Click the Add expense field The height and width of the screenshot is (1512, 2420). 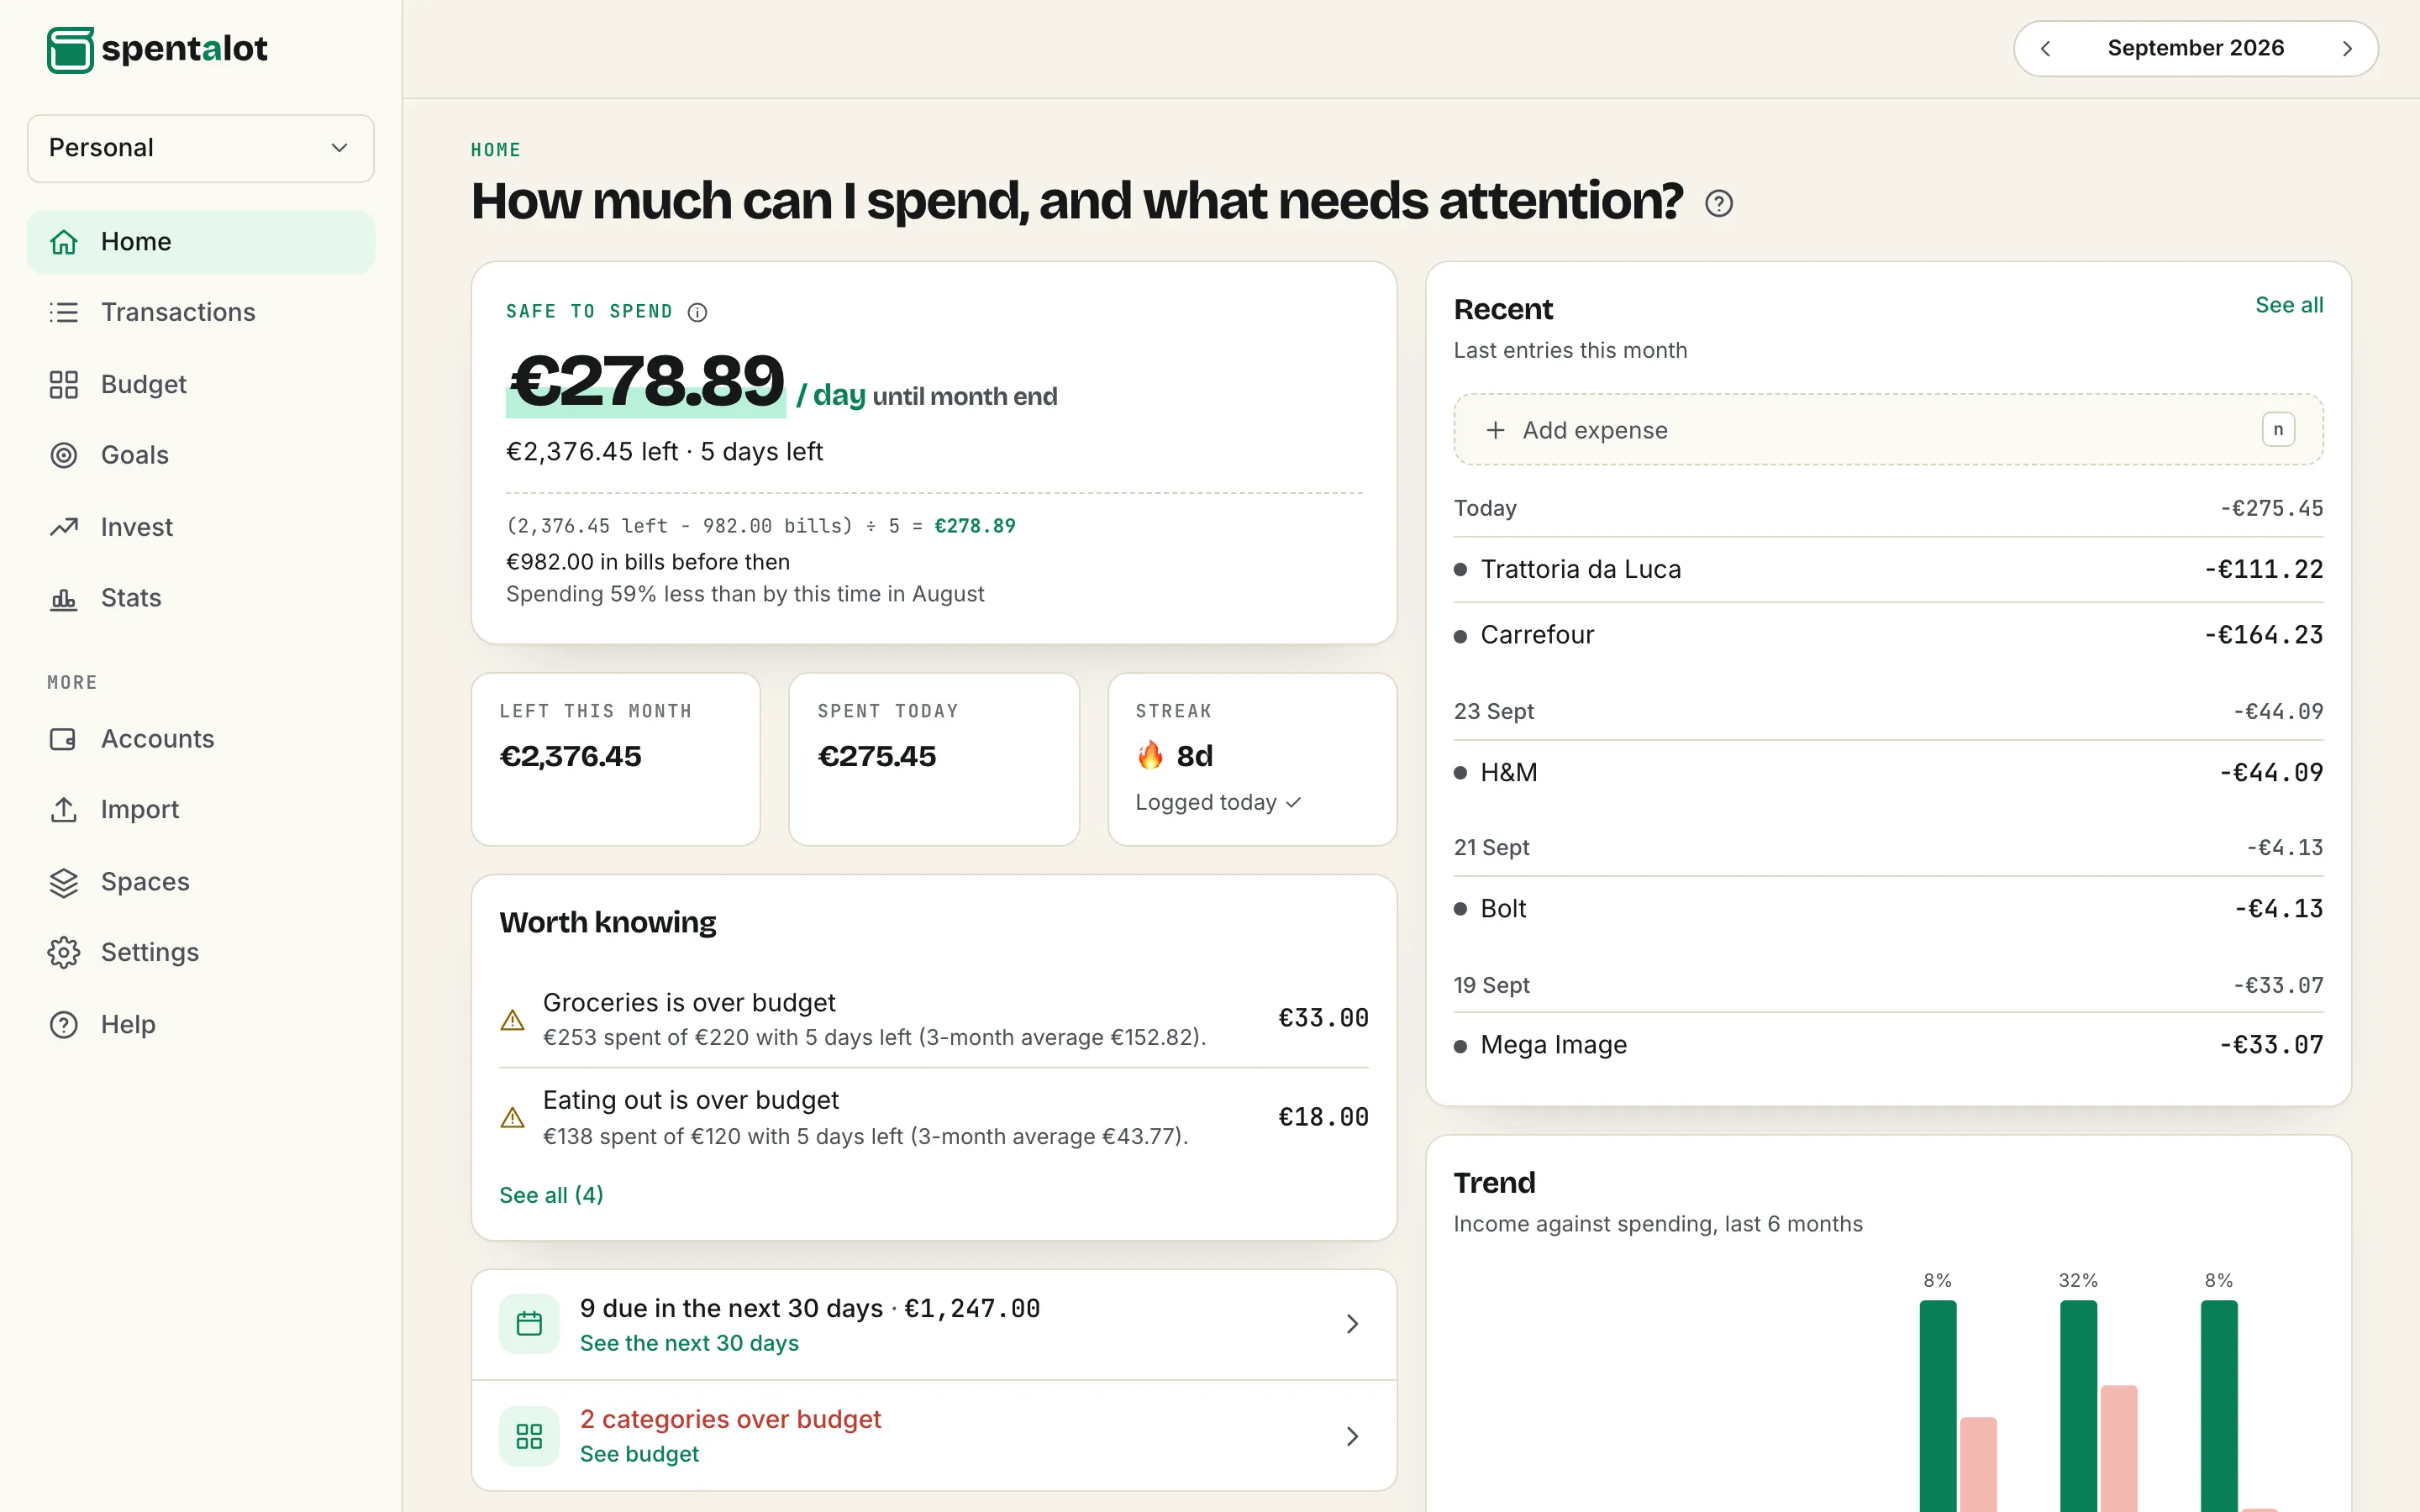pyautogui.click(x=1888, y=430)
